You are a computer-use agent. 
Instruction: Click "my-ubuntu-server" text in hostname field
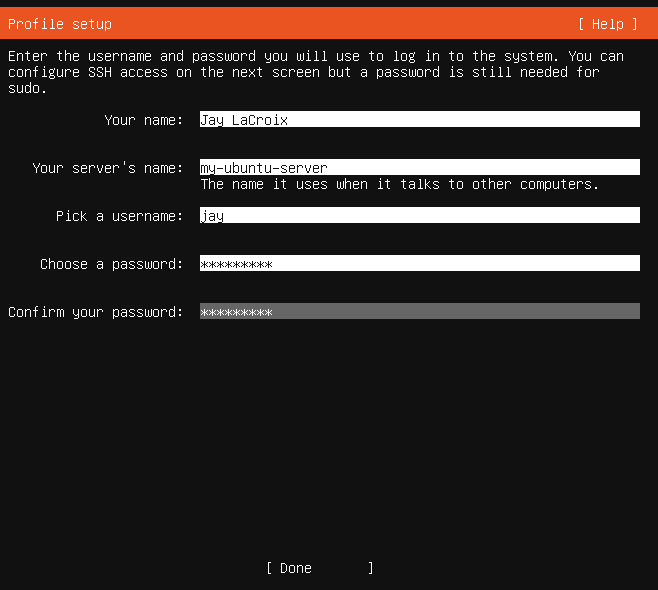(264, 168)
